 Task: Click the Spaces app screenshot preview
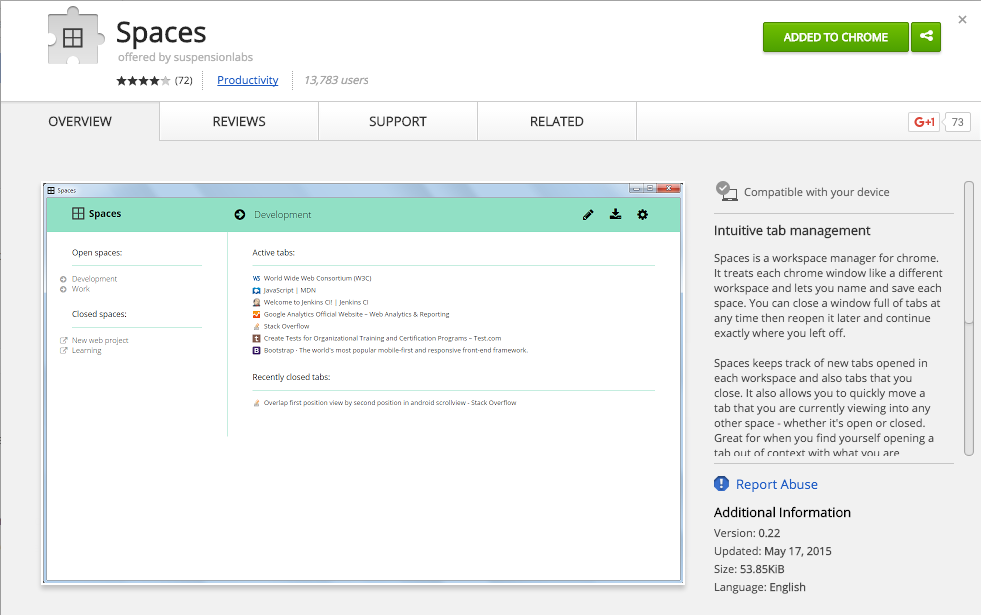click(363, 383)
